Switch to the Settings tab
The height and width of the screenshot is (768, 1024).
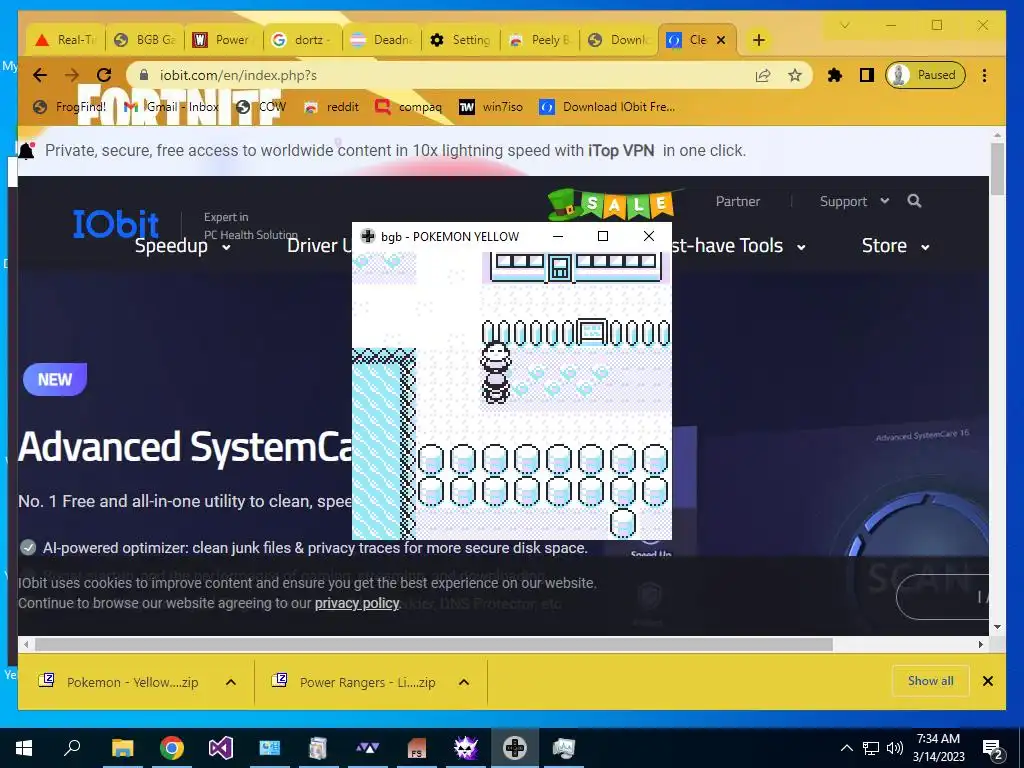coord(460,40)
